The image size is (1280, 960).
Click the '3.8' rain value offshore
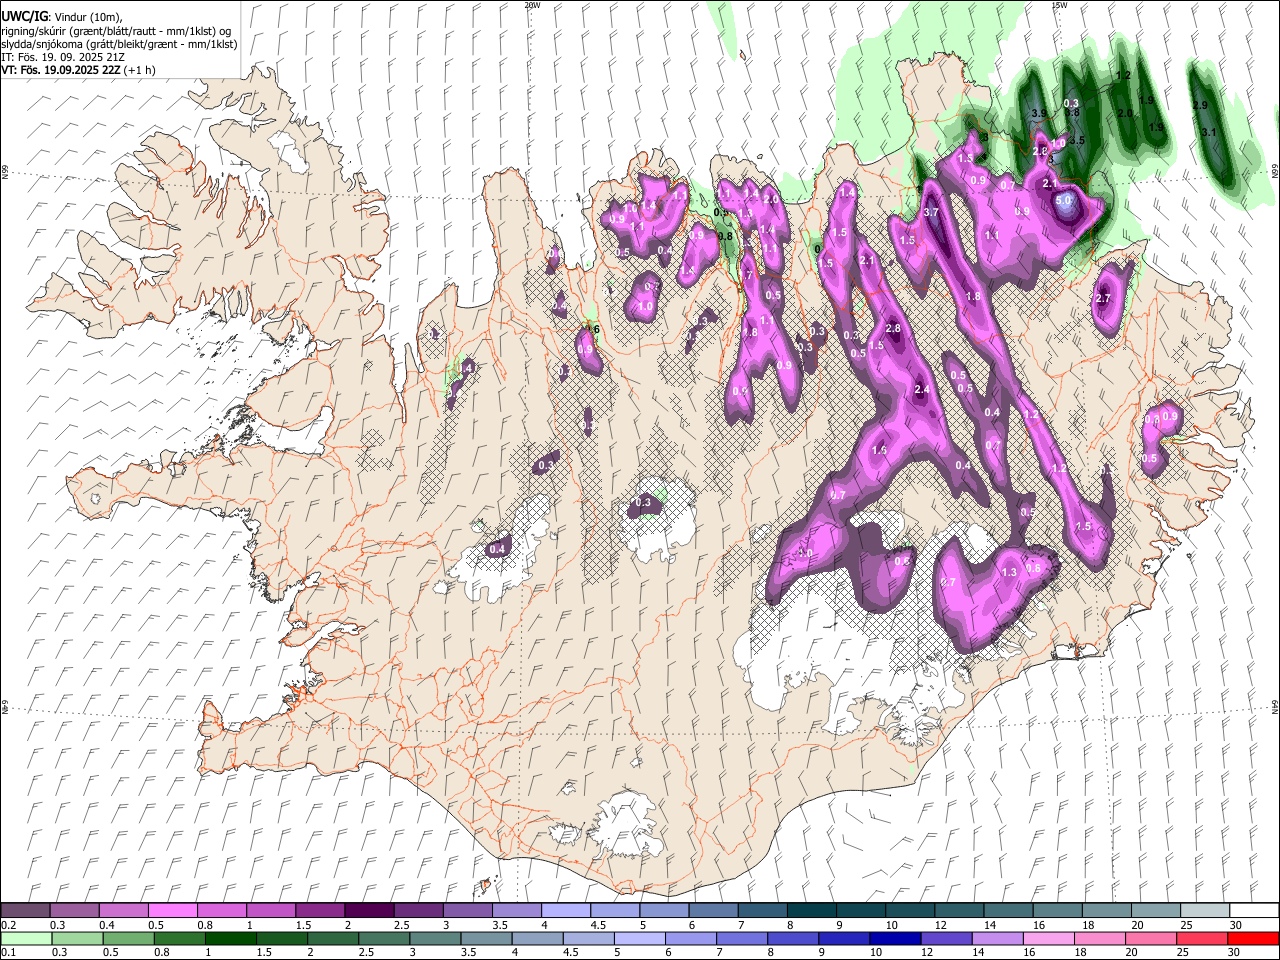[x=1073, y=113]
